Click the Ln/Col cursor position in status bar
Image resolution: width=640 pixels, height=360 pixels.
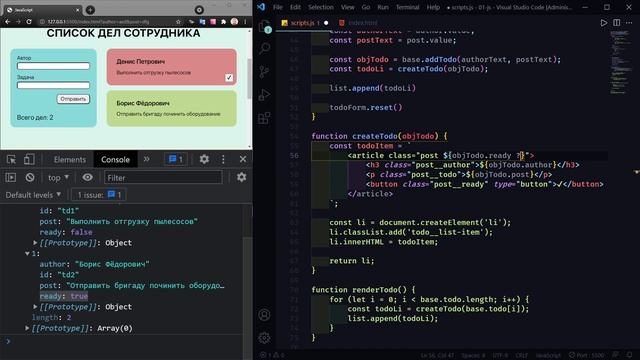coord(437,355)
